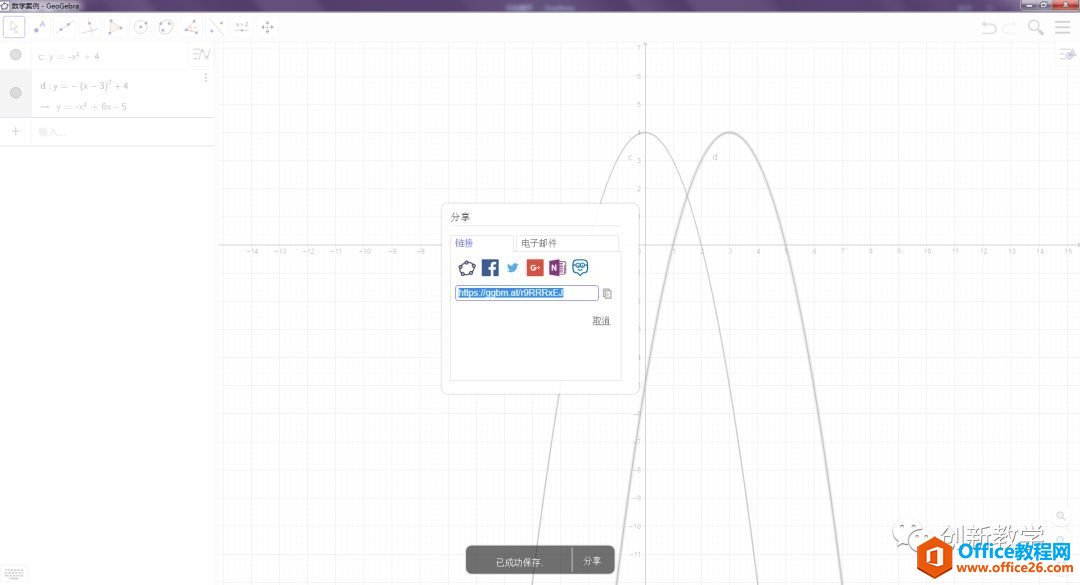This screenshot has width=1080, height=585.
Task: Toggle the graphics style bar
Action: pos(1066,54)
